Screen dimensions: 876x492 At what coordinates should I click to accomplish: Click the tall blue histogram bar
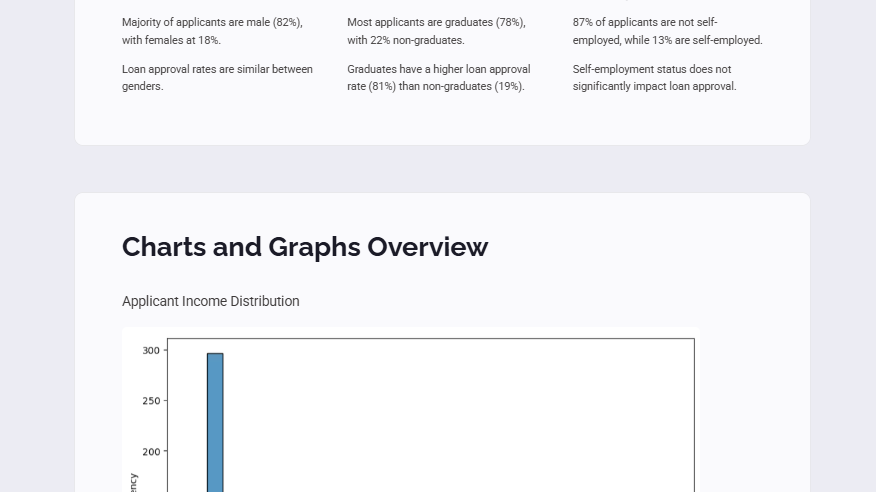[x=215, y=422]
